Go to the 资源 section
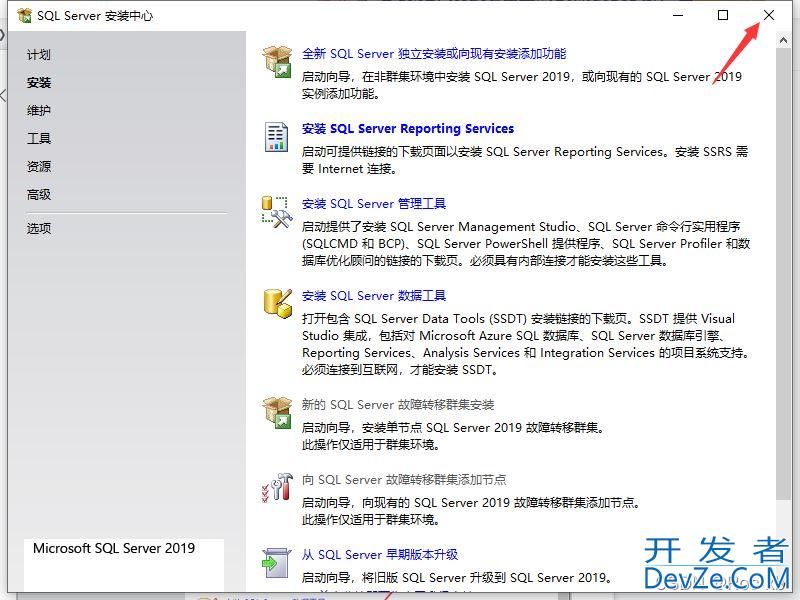This screenshot has height=600, width=800. point(39,166)
